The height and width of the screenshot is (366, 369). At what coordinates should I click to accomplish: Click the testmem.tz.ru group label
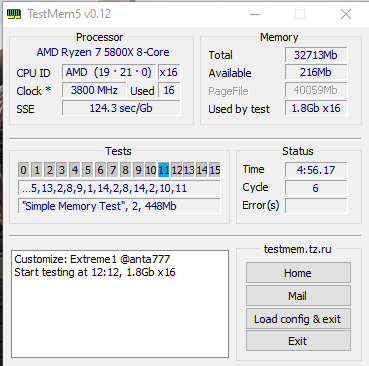298,249
